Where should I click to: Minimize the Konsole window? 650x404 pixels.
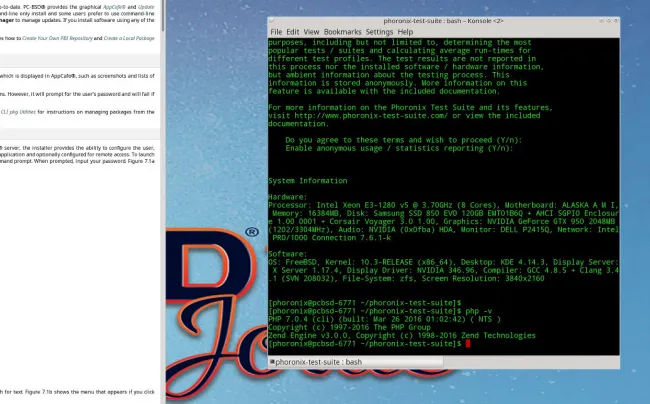click(x=601, y=20)
